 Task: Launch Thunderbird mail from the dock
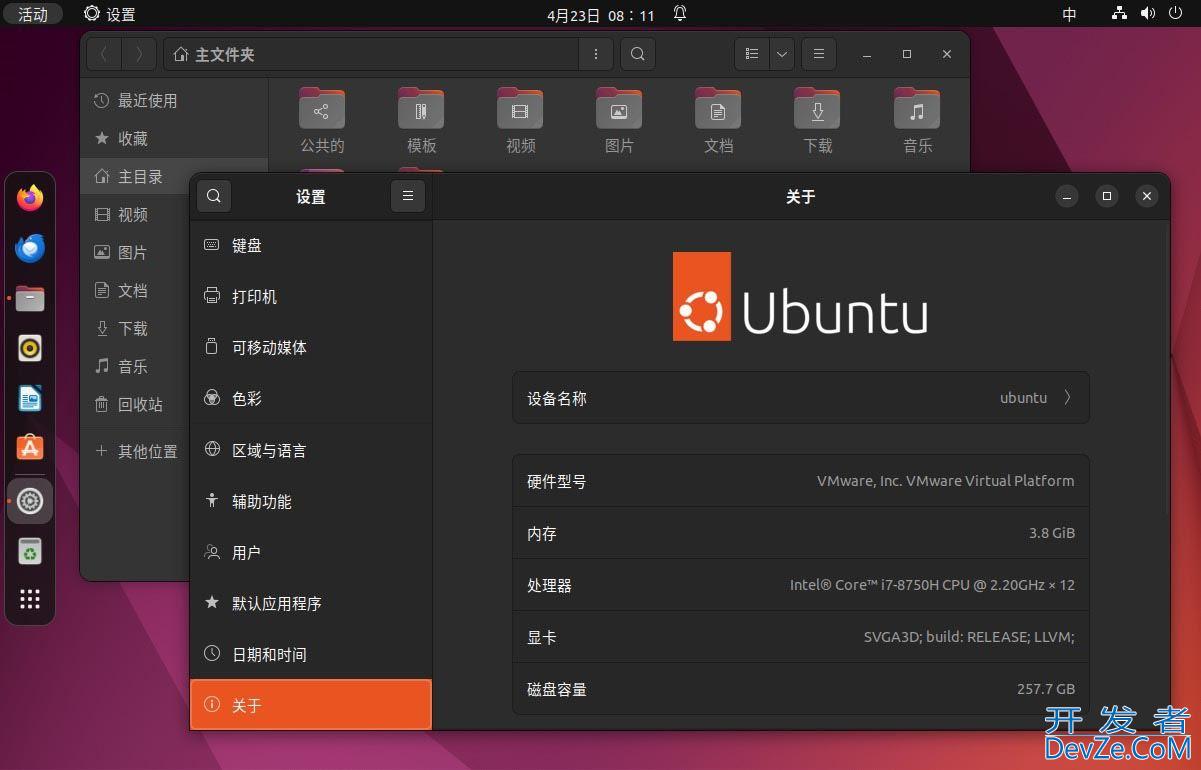point(30,248)
